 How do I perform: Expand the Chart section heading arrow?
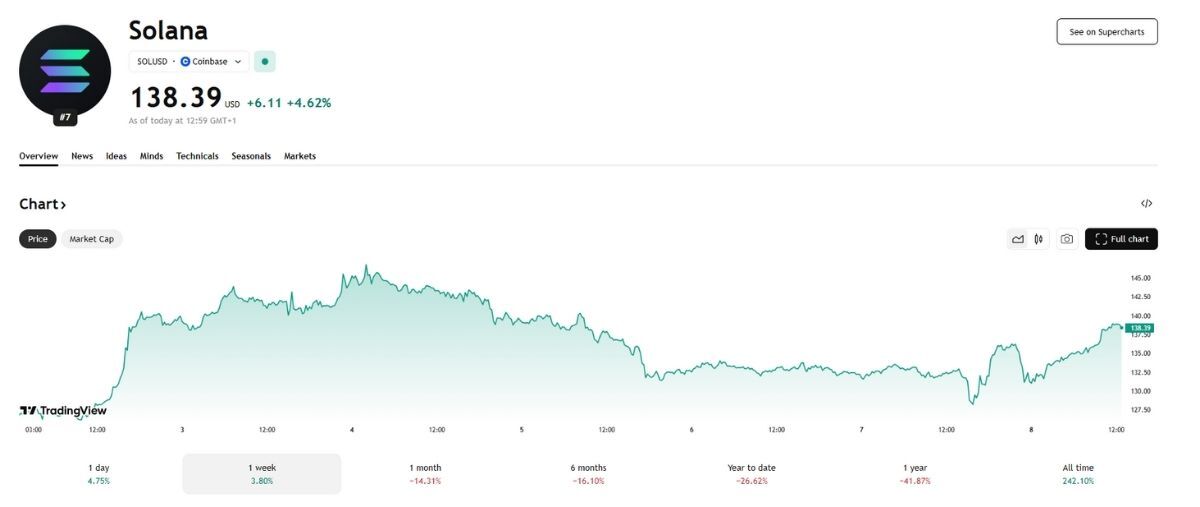(x=63, y=204)
